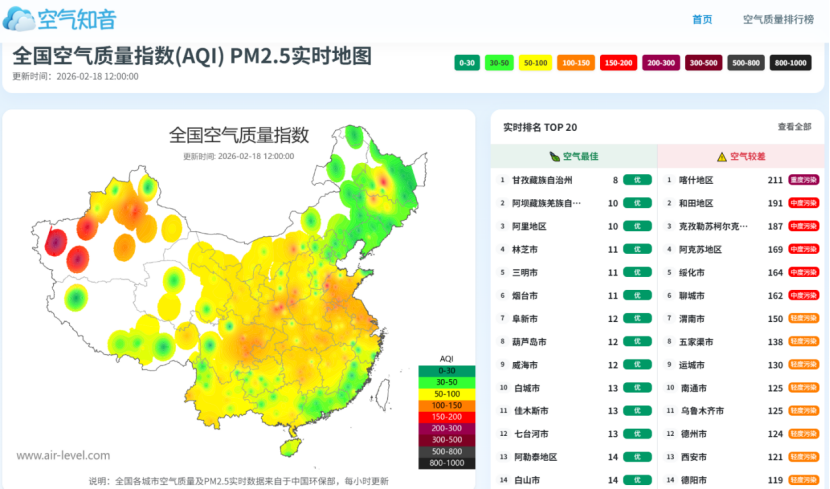Open 德州市 in the worst air list

pos(693,434)
